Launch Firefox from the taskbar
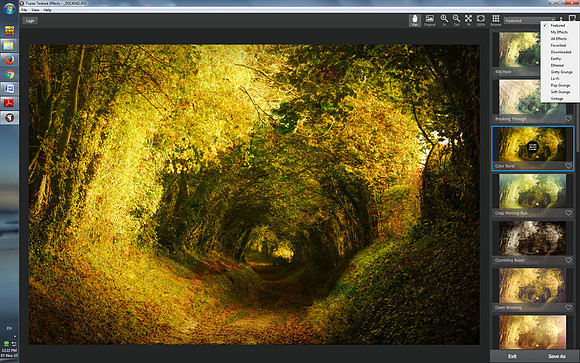 tap(9, 60)
